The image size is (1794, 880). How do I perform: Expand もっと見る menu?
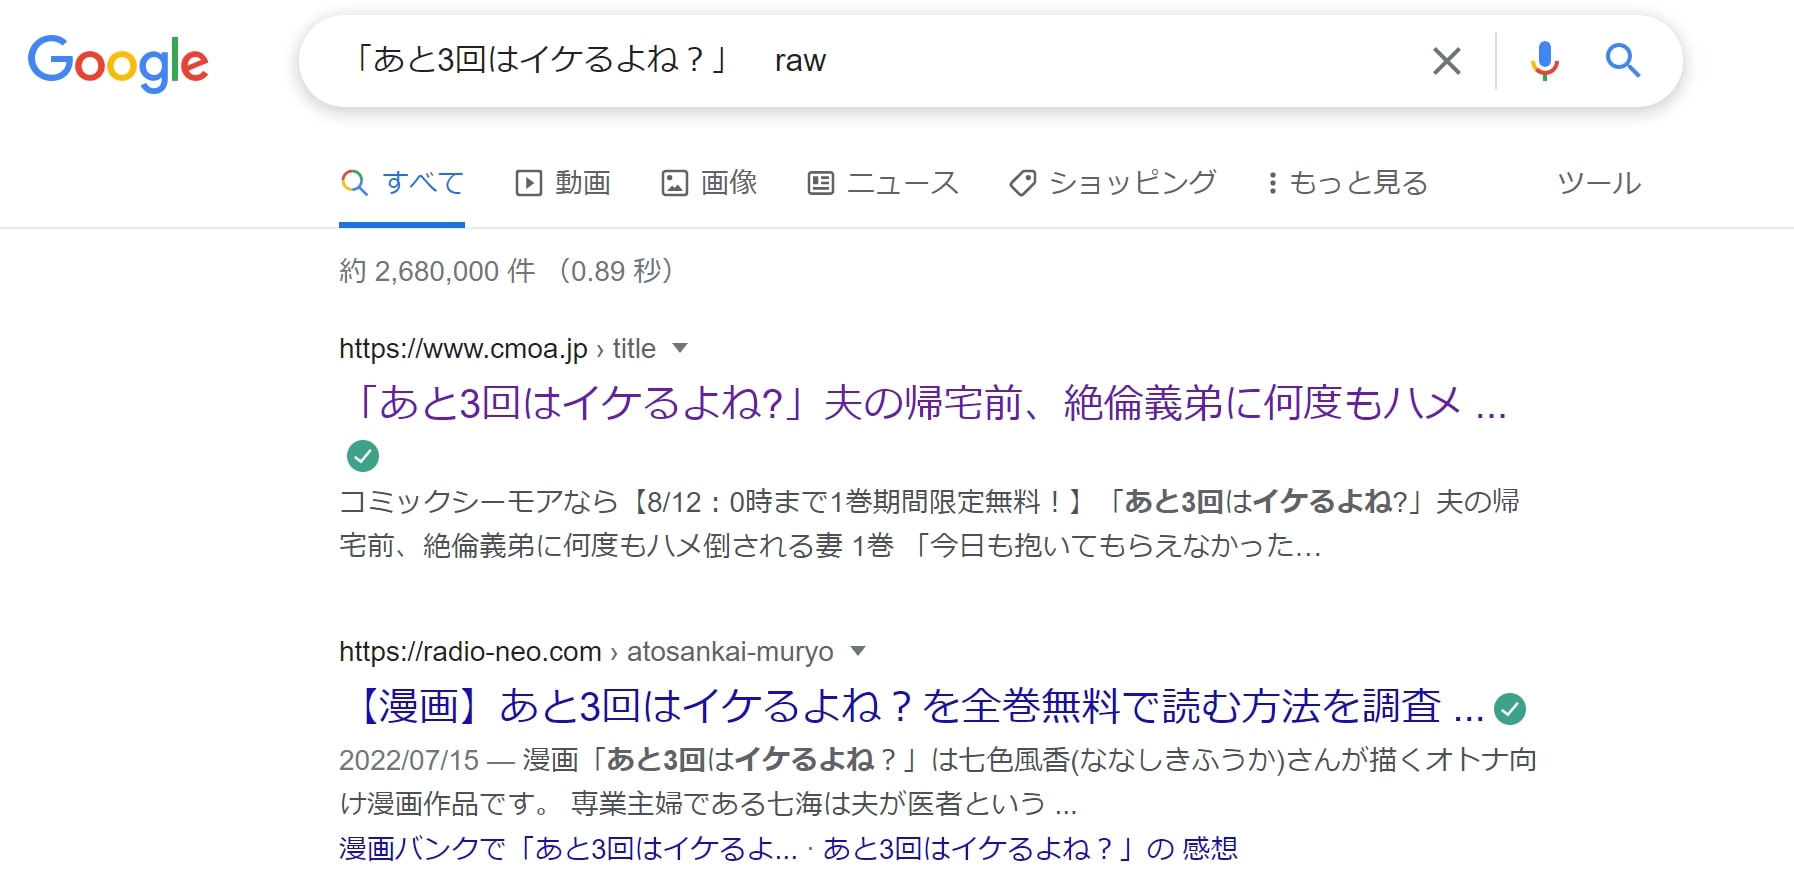pyautogui.click(x=1347, y=183)
